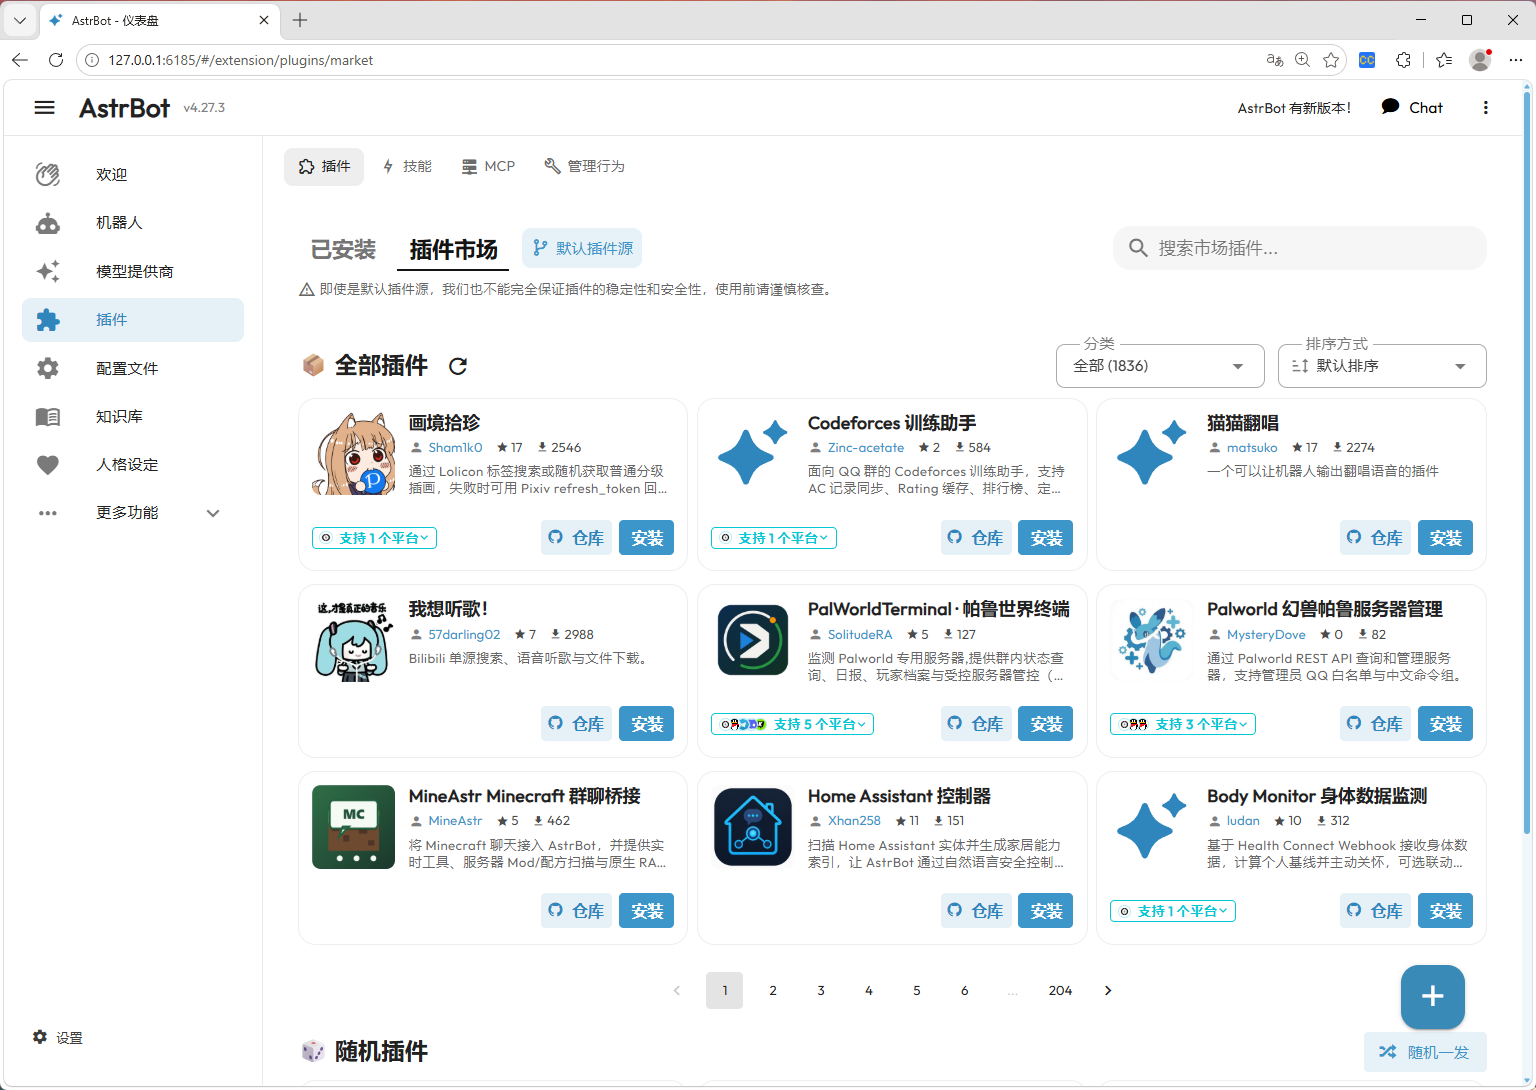Open 人格设定 in the sidebar
Screen dimensions: 1536x1090
(133, 465)
